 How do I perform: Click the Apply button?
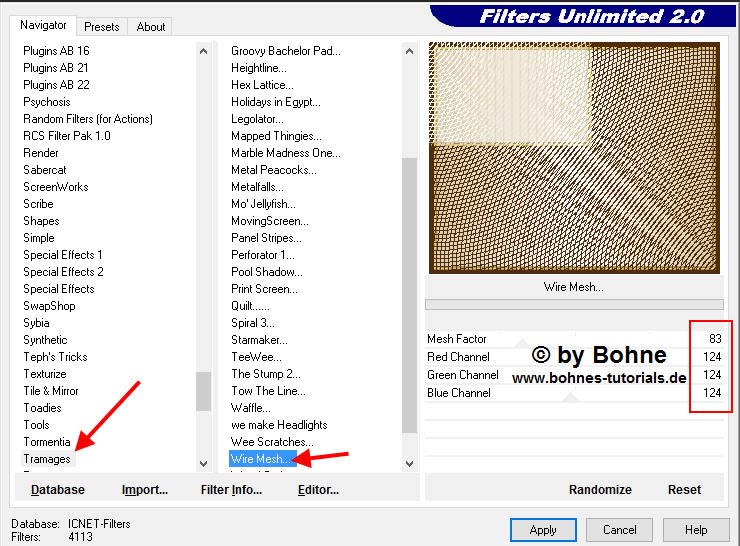point(543,530)
